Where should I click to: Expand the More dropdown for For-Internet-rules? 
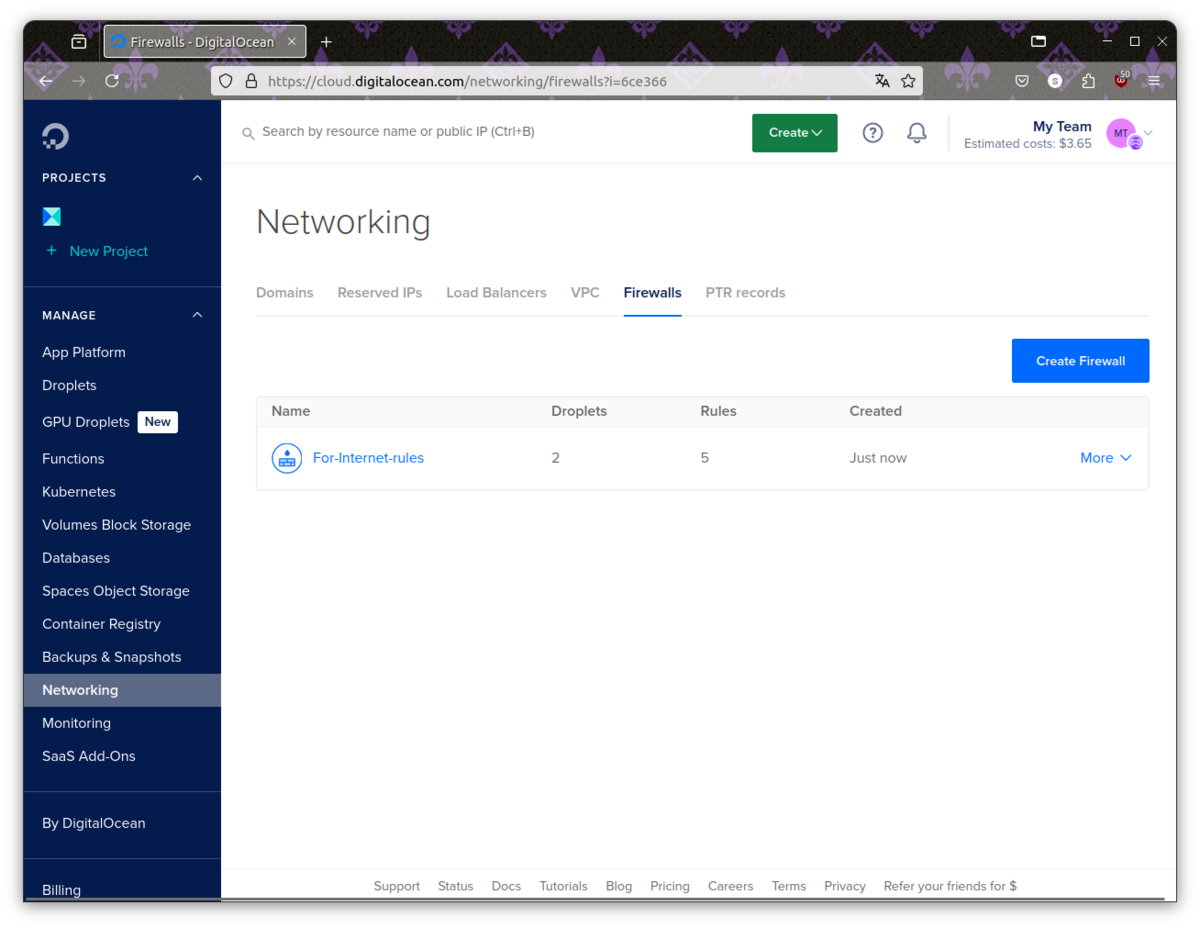(1106, 458)
